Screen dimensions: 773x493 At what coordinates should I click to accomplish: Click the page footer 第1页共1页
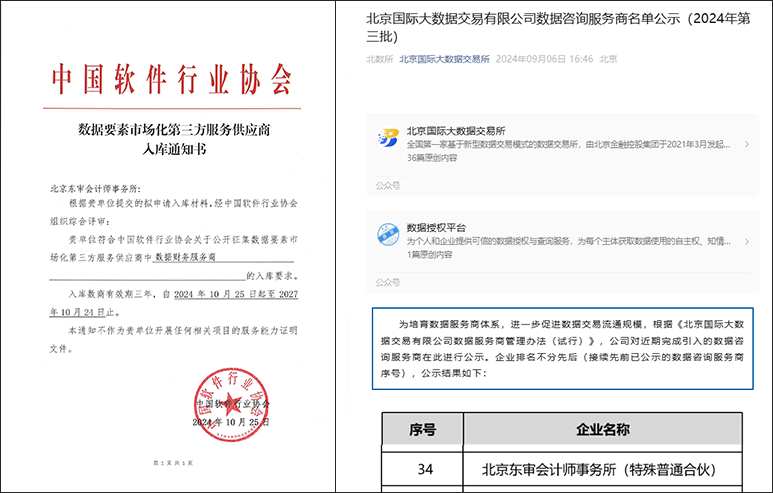point(173,463)
